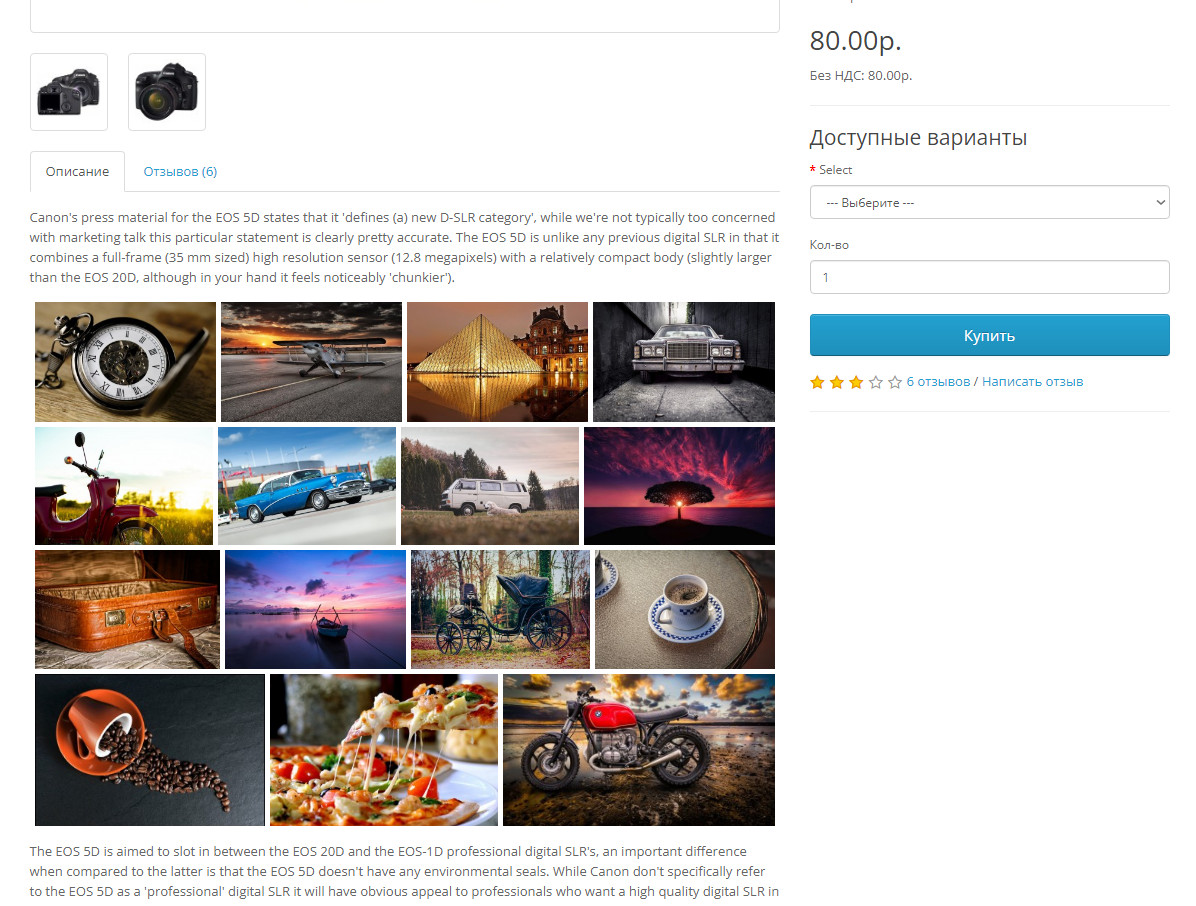Click the pizza slice photo
1196x906 pixels.
(x=384, y=750)
